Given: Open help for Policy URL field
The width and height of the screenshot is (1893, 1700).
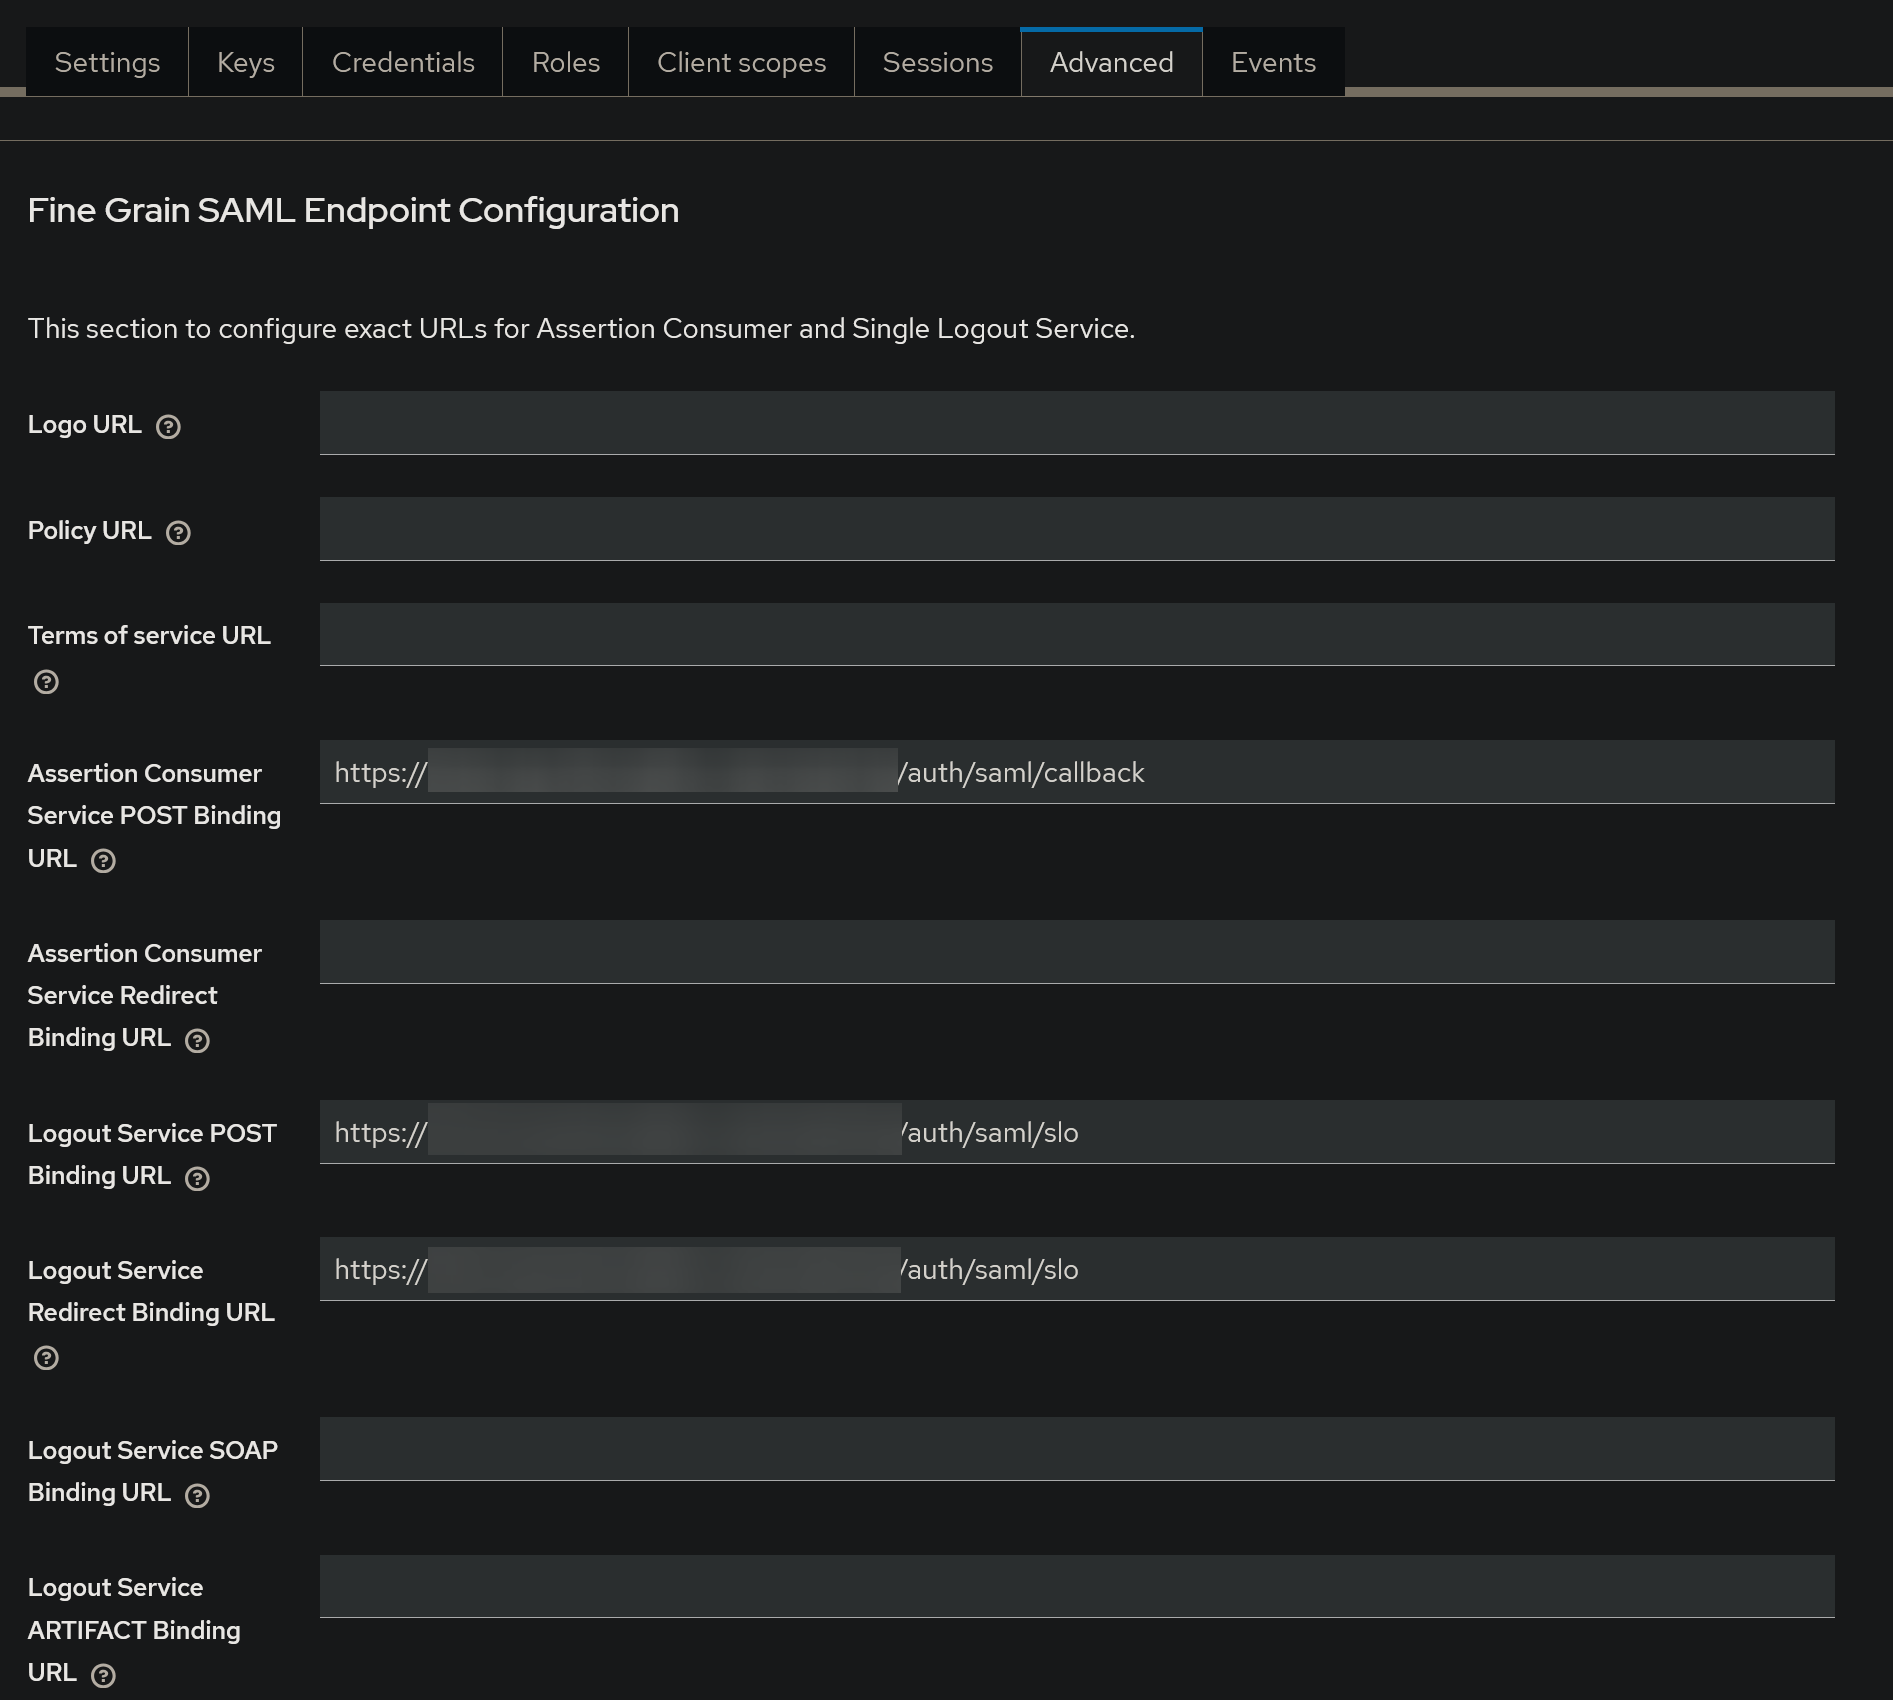Looking at the screenshot, I should coord(179,532).
